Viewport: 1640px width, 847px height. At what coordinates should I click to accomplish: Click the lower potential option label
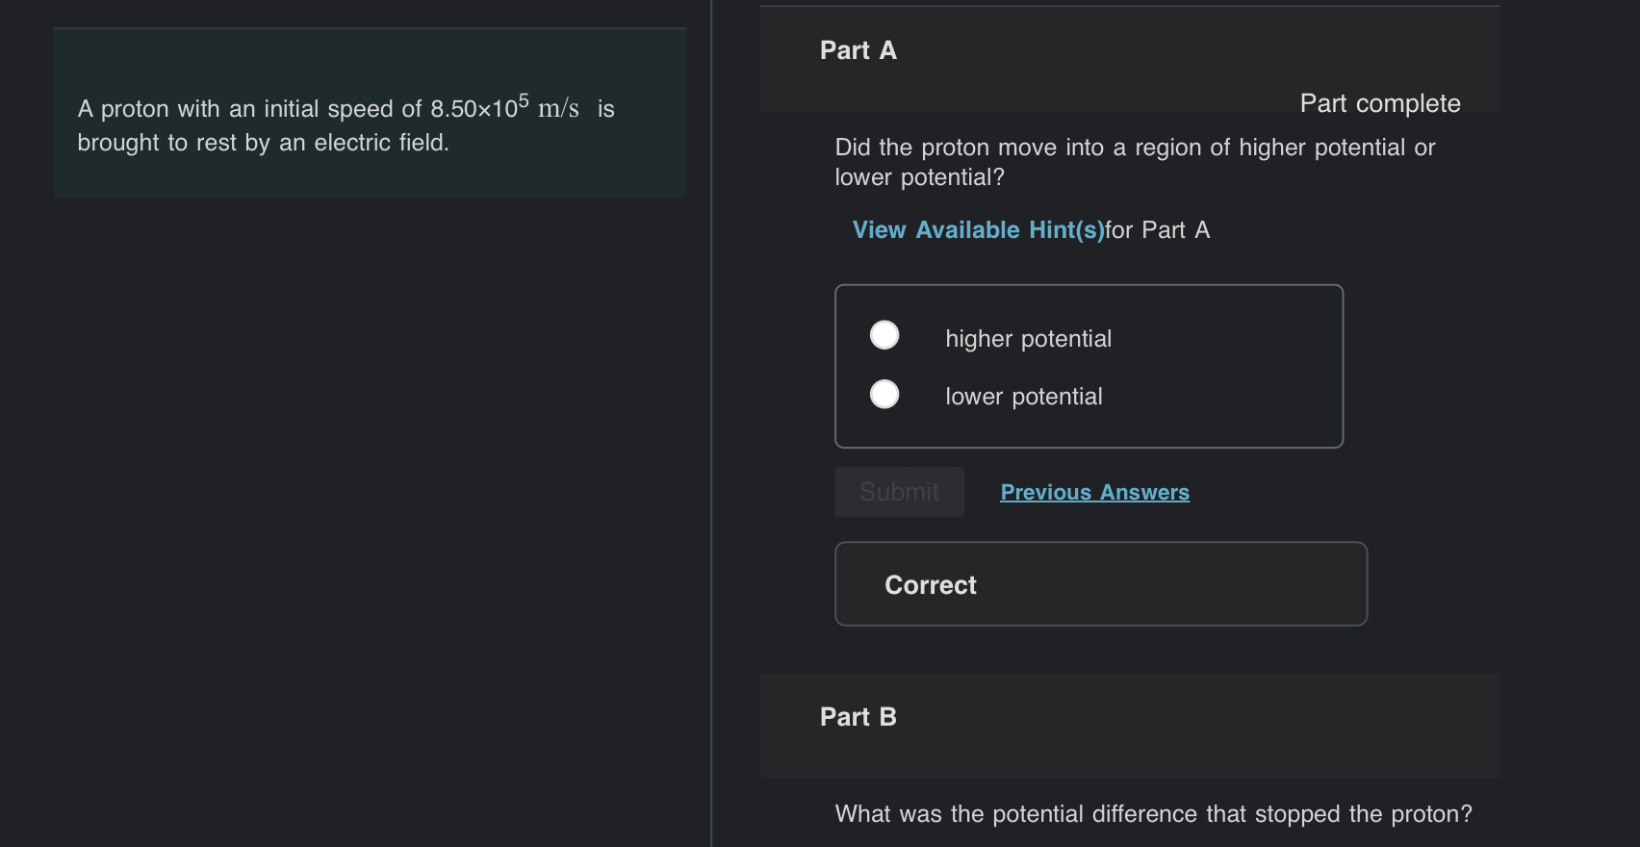(1022, 396)
